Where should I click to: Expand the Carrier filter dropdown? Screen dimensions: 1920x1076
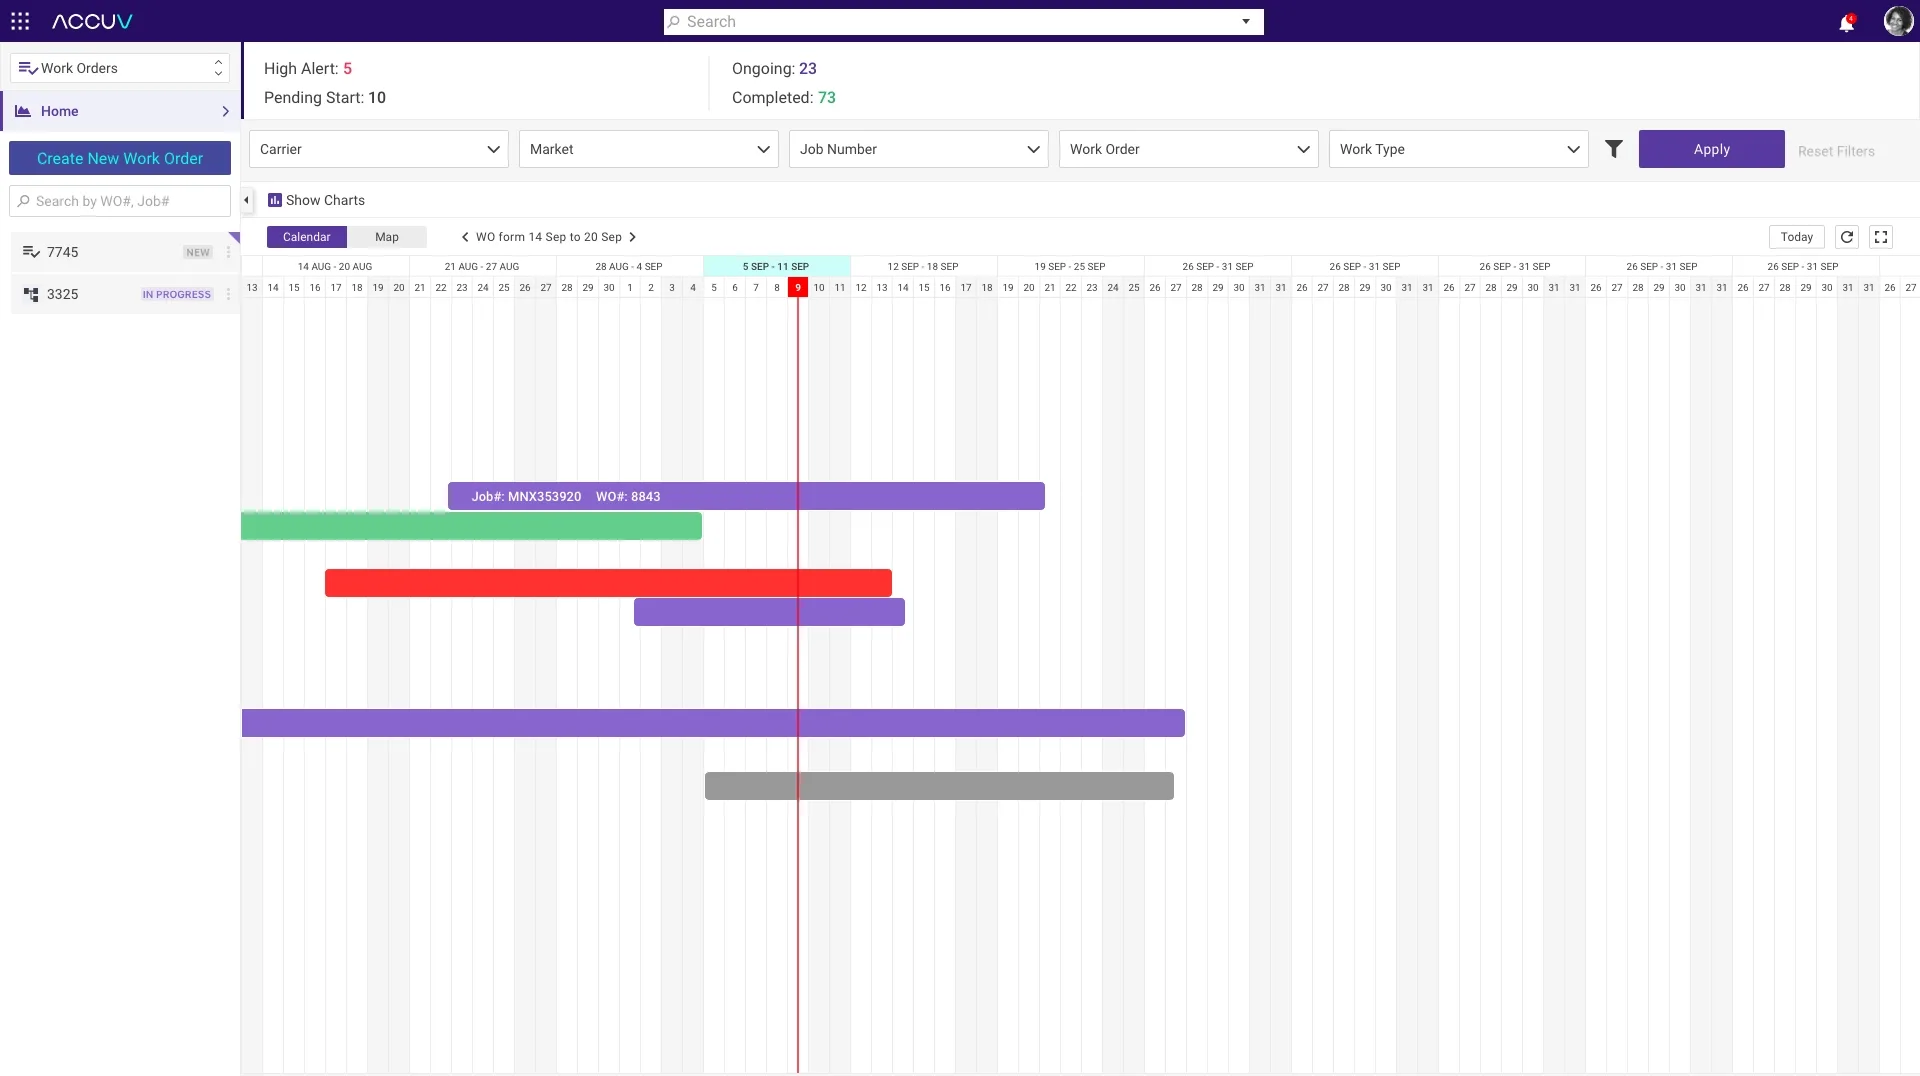(x=379, y=149)
